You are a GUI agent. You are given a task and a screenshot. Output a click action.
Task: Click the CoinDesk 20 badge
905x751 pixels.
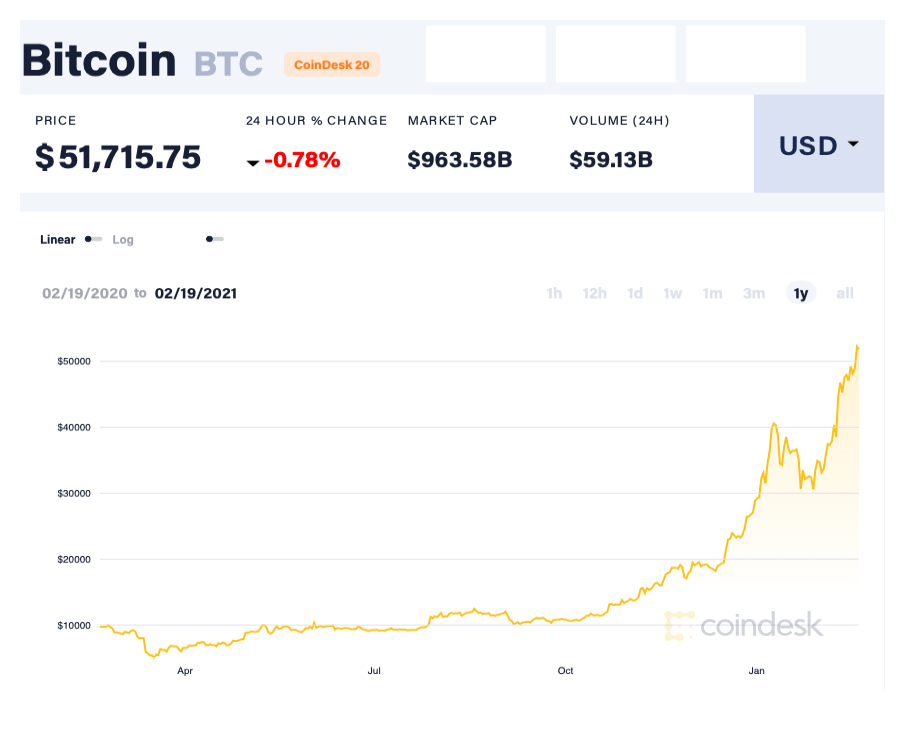coord(332,64)
